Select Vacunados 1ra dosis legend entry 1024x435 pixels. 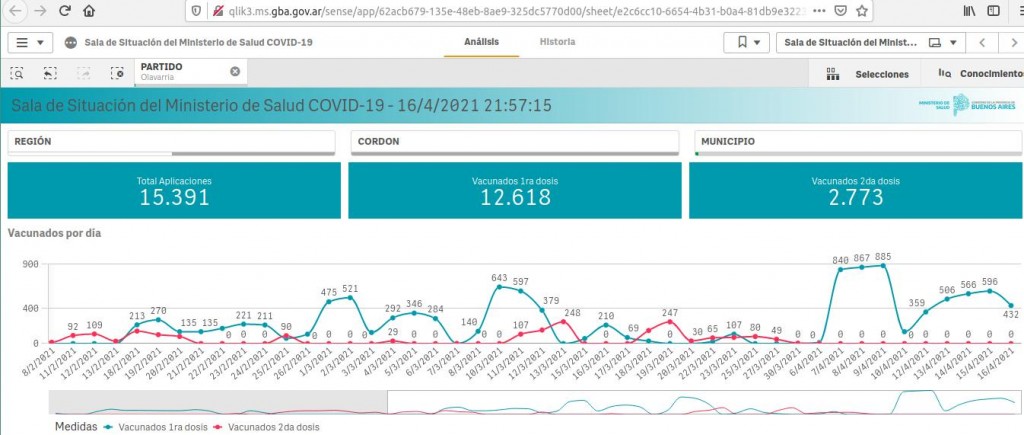(156, 427)
